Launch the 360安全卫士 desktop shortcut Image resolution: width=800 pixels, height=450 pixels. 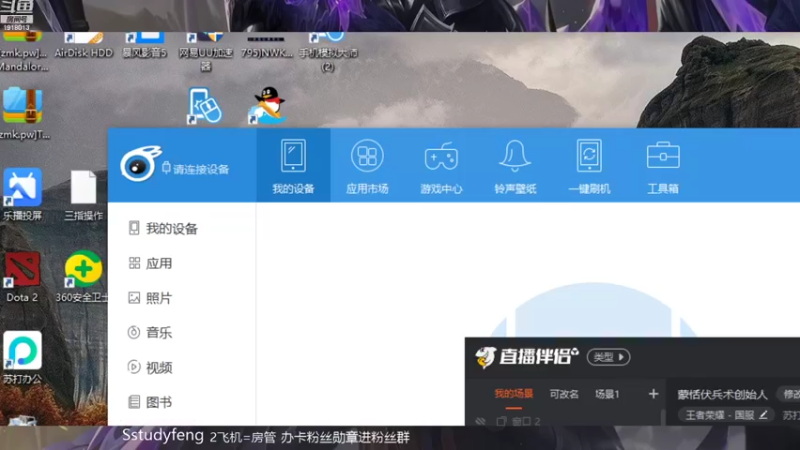coord(83,276)
